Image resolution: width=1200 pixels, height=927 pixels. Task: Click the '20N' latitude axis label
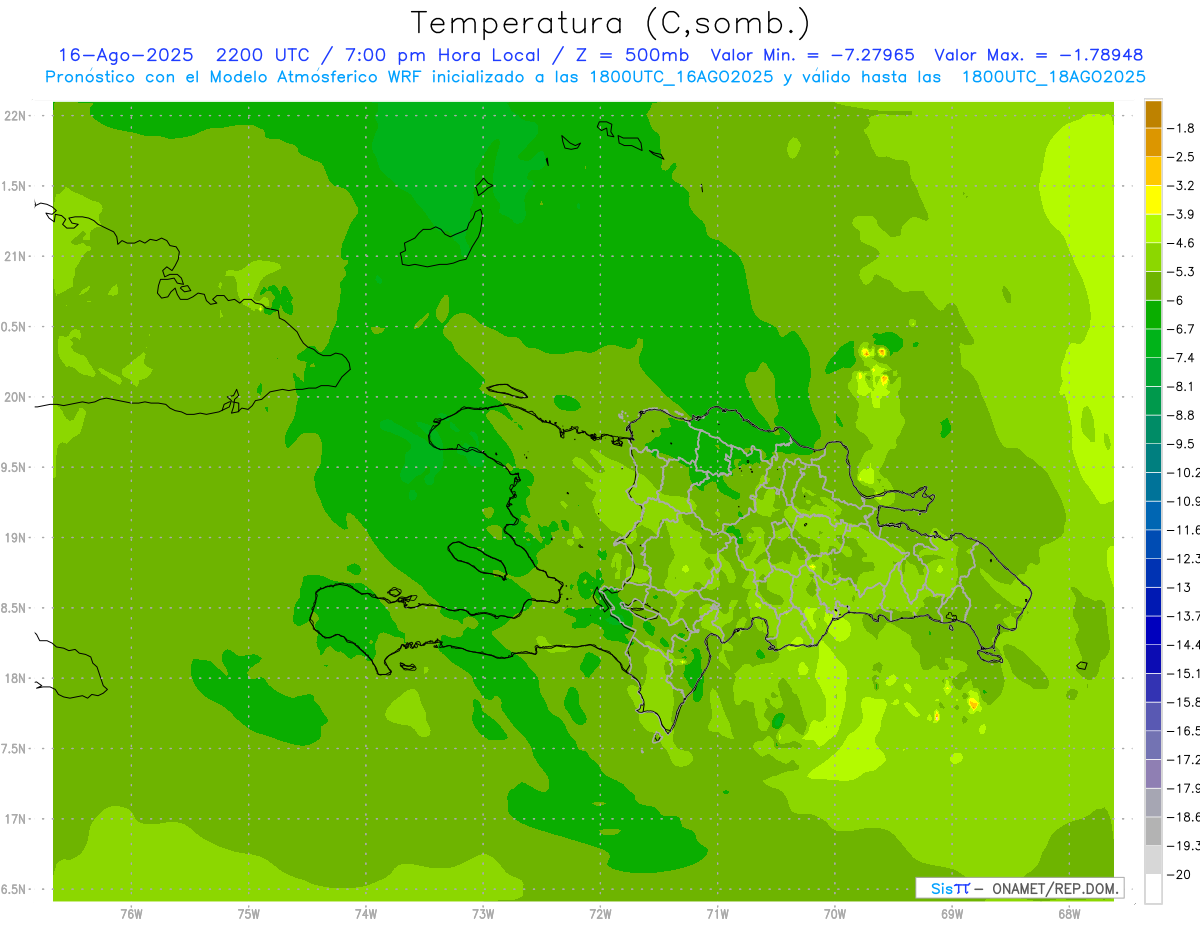[15, 397]
